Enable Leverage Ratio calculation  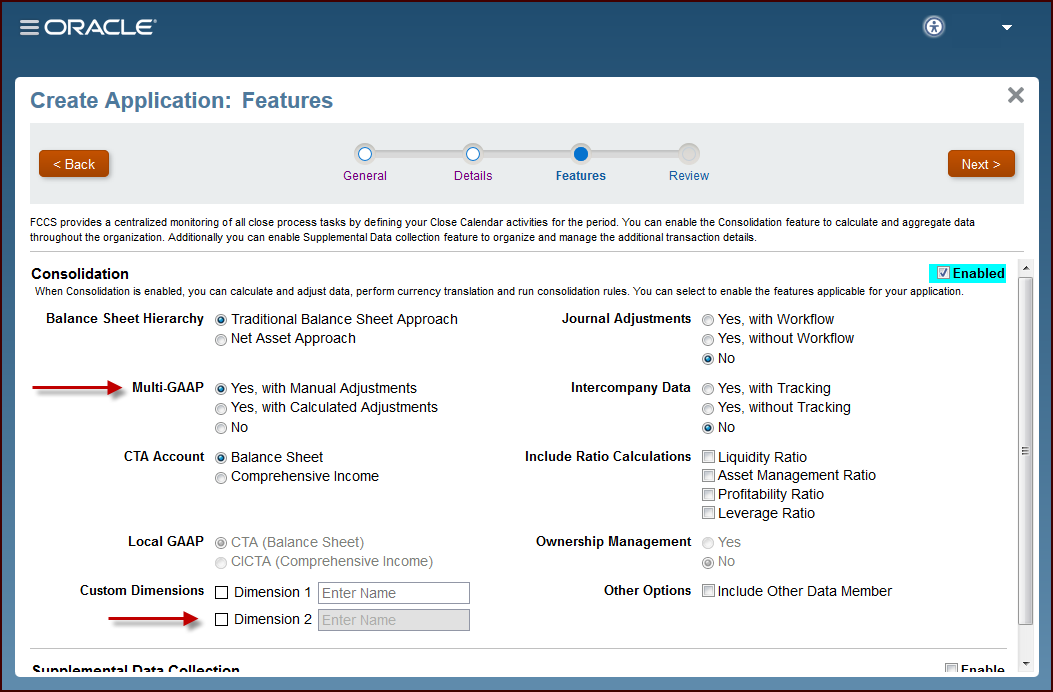[x=708, y=513]
